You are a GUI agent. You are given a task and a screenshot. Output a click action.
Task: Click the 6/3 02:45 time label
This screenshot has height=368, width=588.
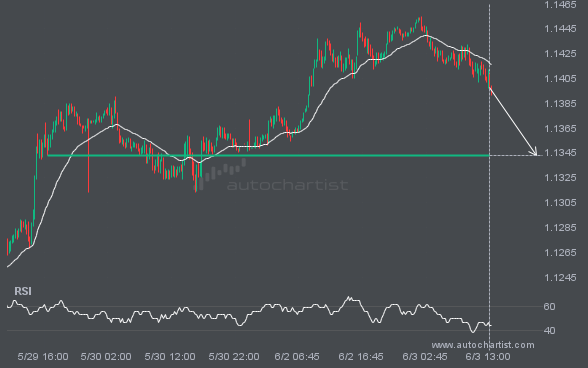pyautogui.click(x=425, y=356)
